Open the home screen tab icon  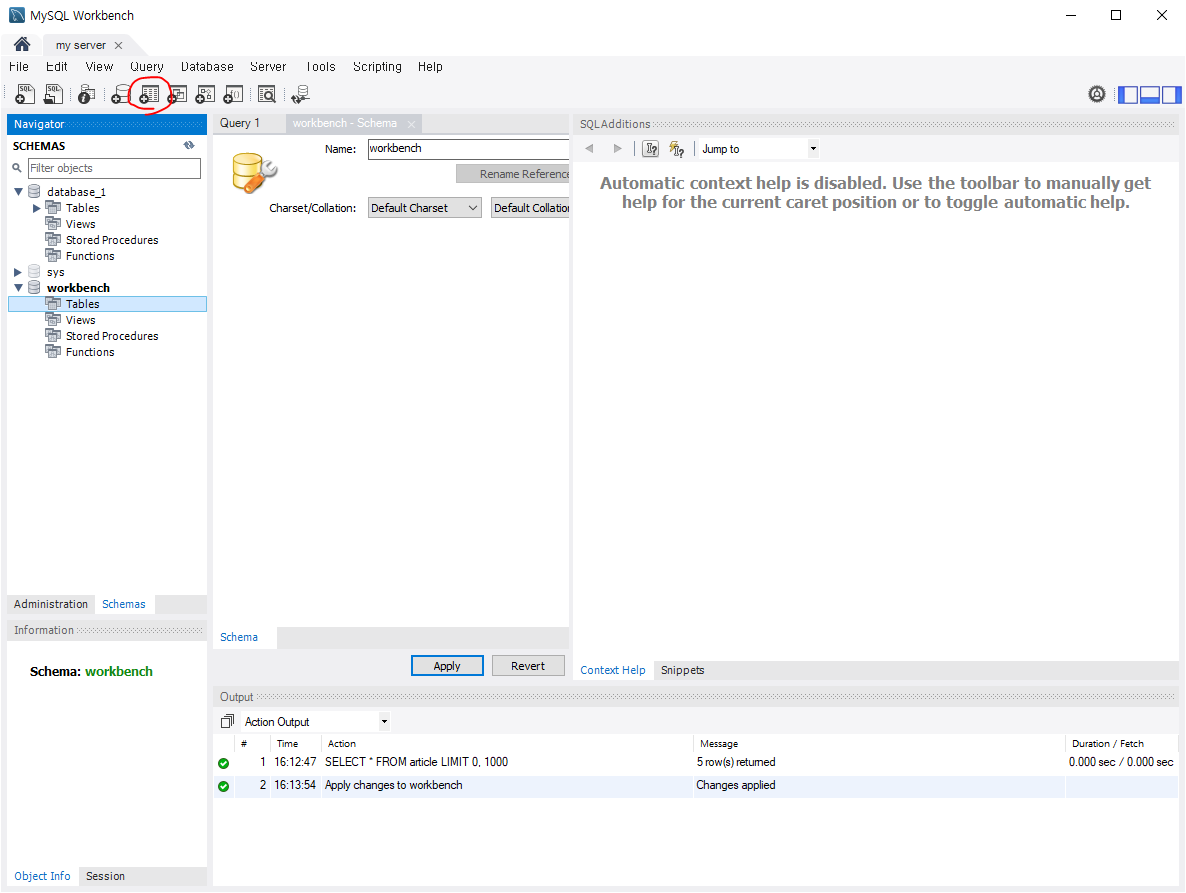[x=22, y=45]
